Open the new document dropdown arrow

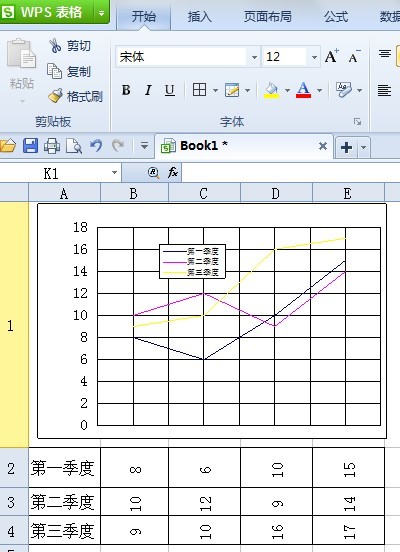(364, 147)
